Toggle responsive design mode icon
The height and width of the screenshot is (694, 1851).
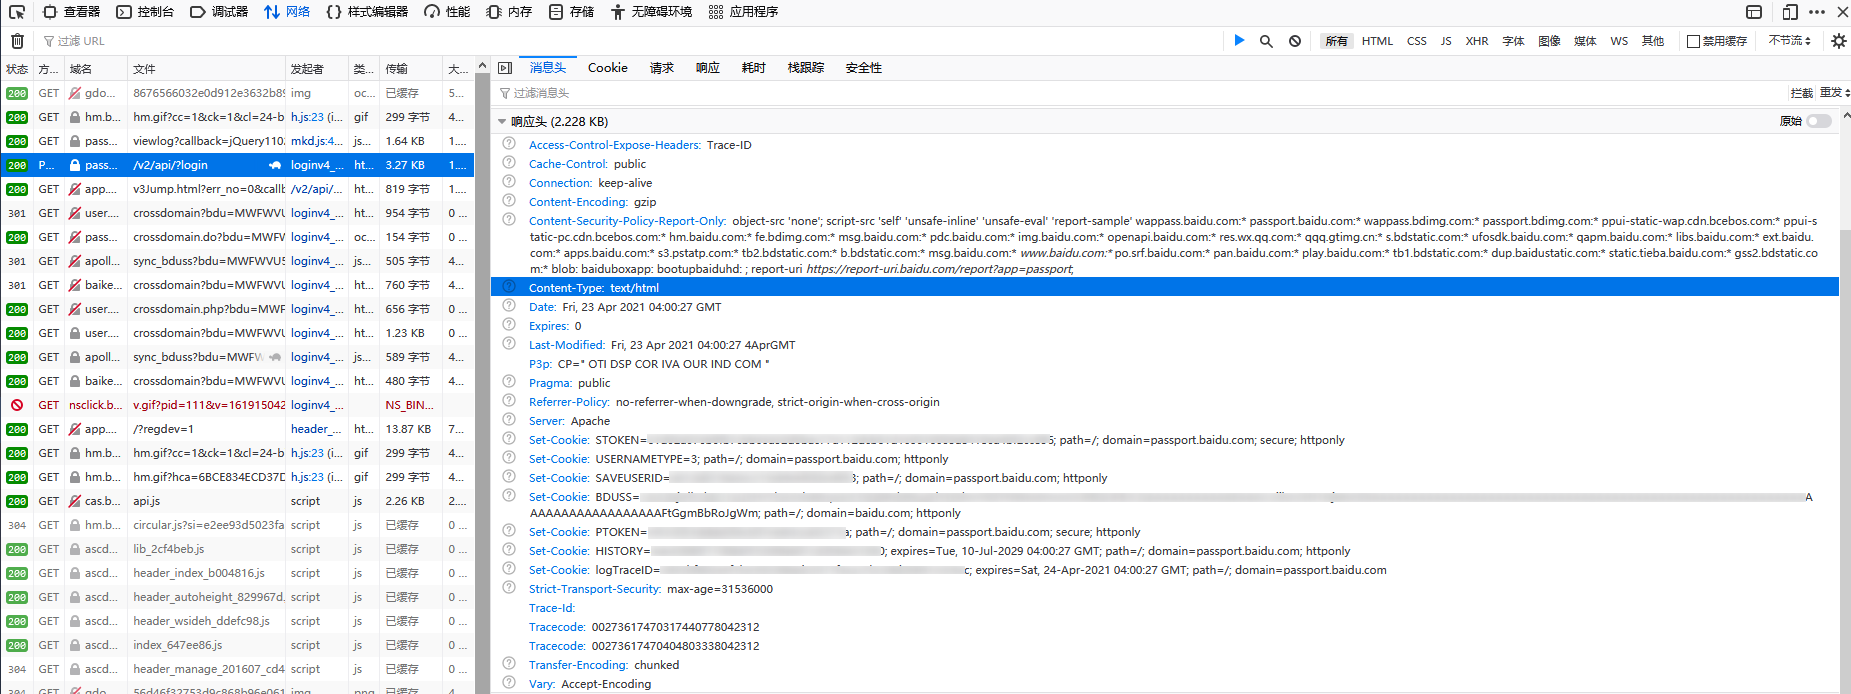point(1789,12)
